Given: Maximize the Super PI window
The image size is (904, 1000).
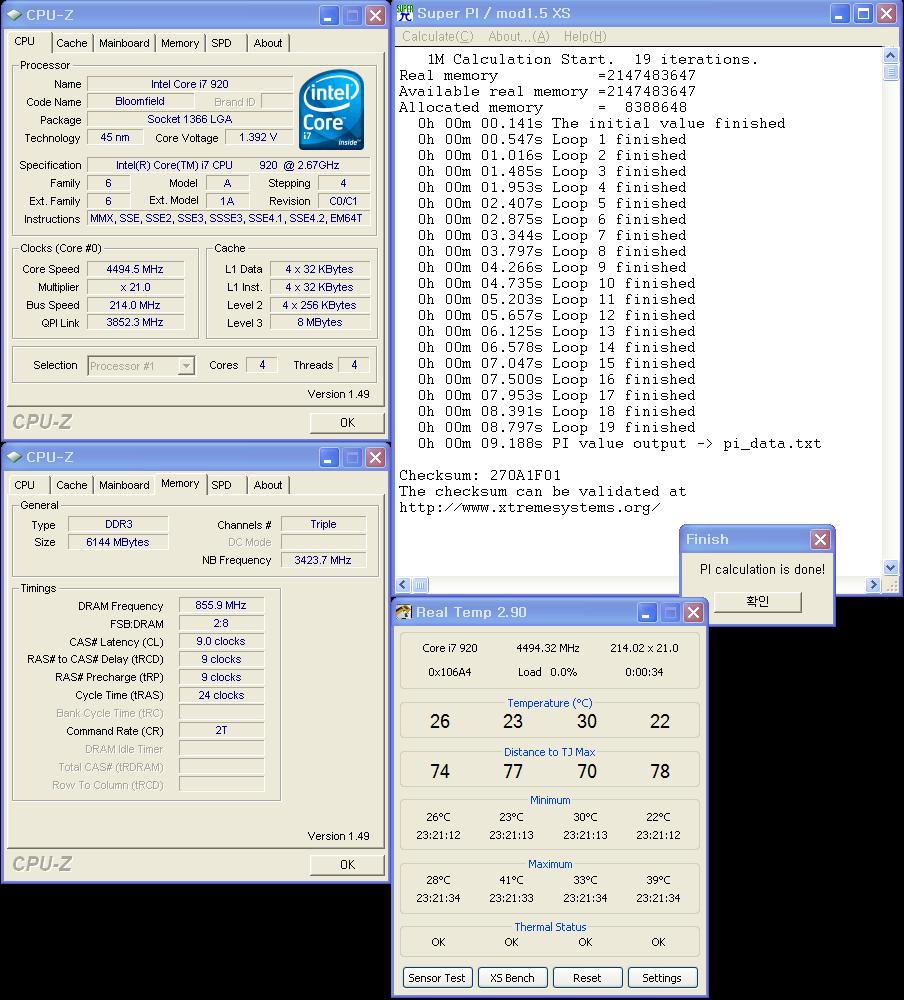Looking at the screenshot, I should click(x=863, y=14).
